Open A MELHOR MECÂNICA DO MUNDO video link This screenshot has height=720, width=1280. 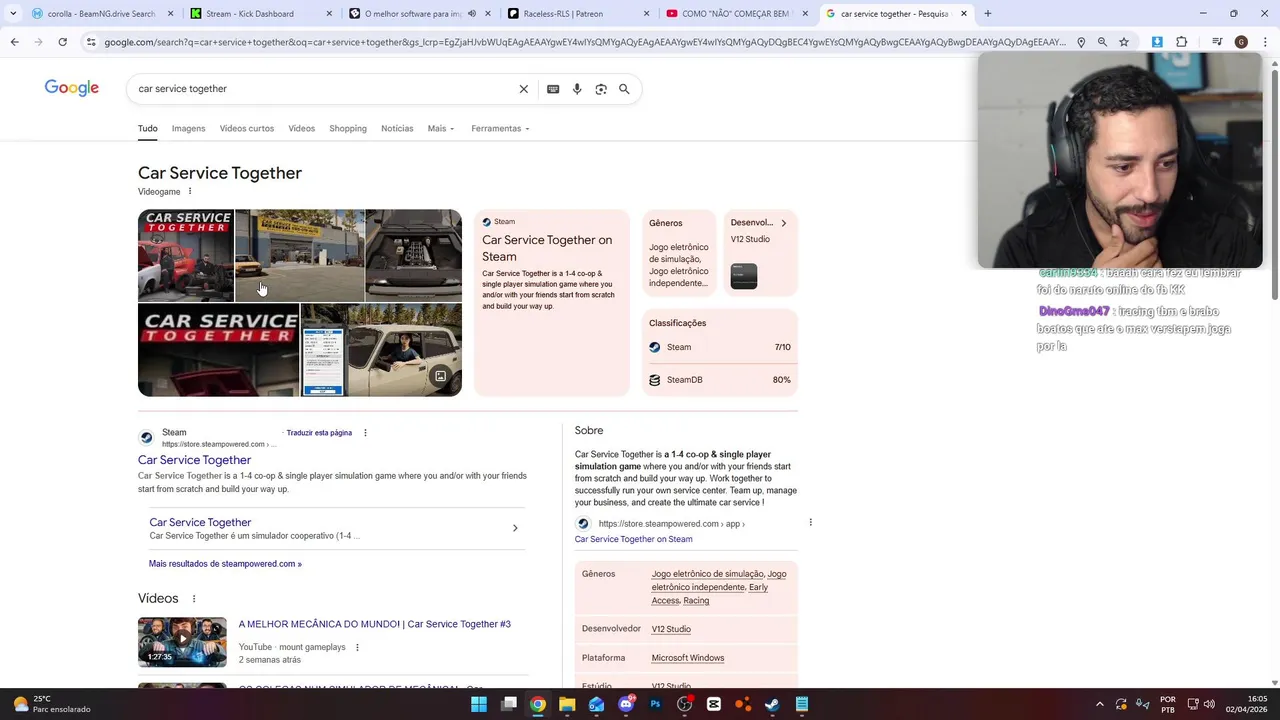click(374, 624)
